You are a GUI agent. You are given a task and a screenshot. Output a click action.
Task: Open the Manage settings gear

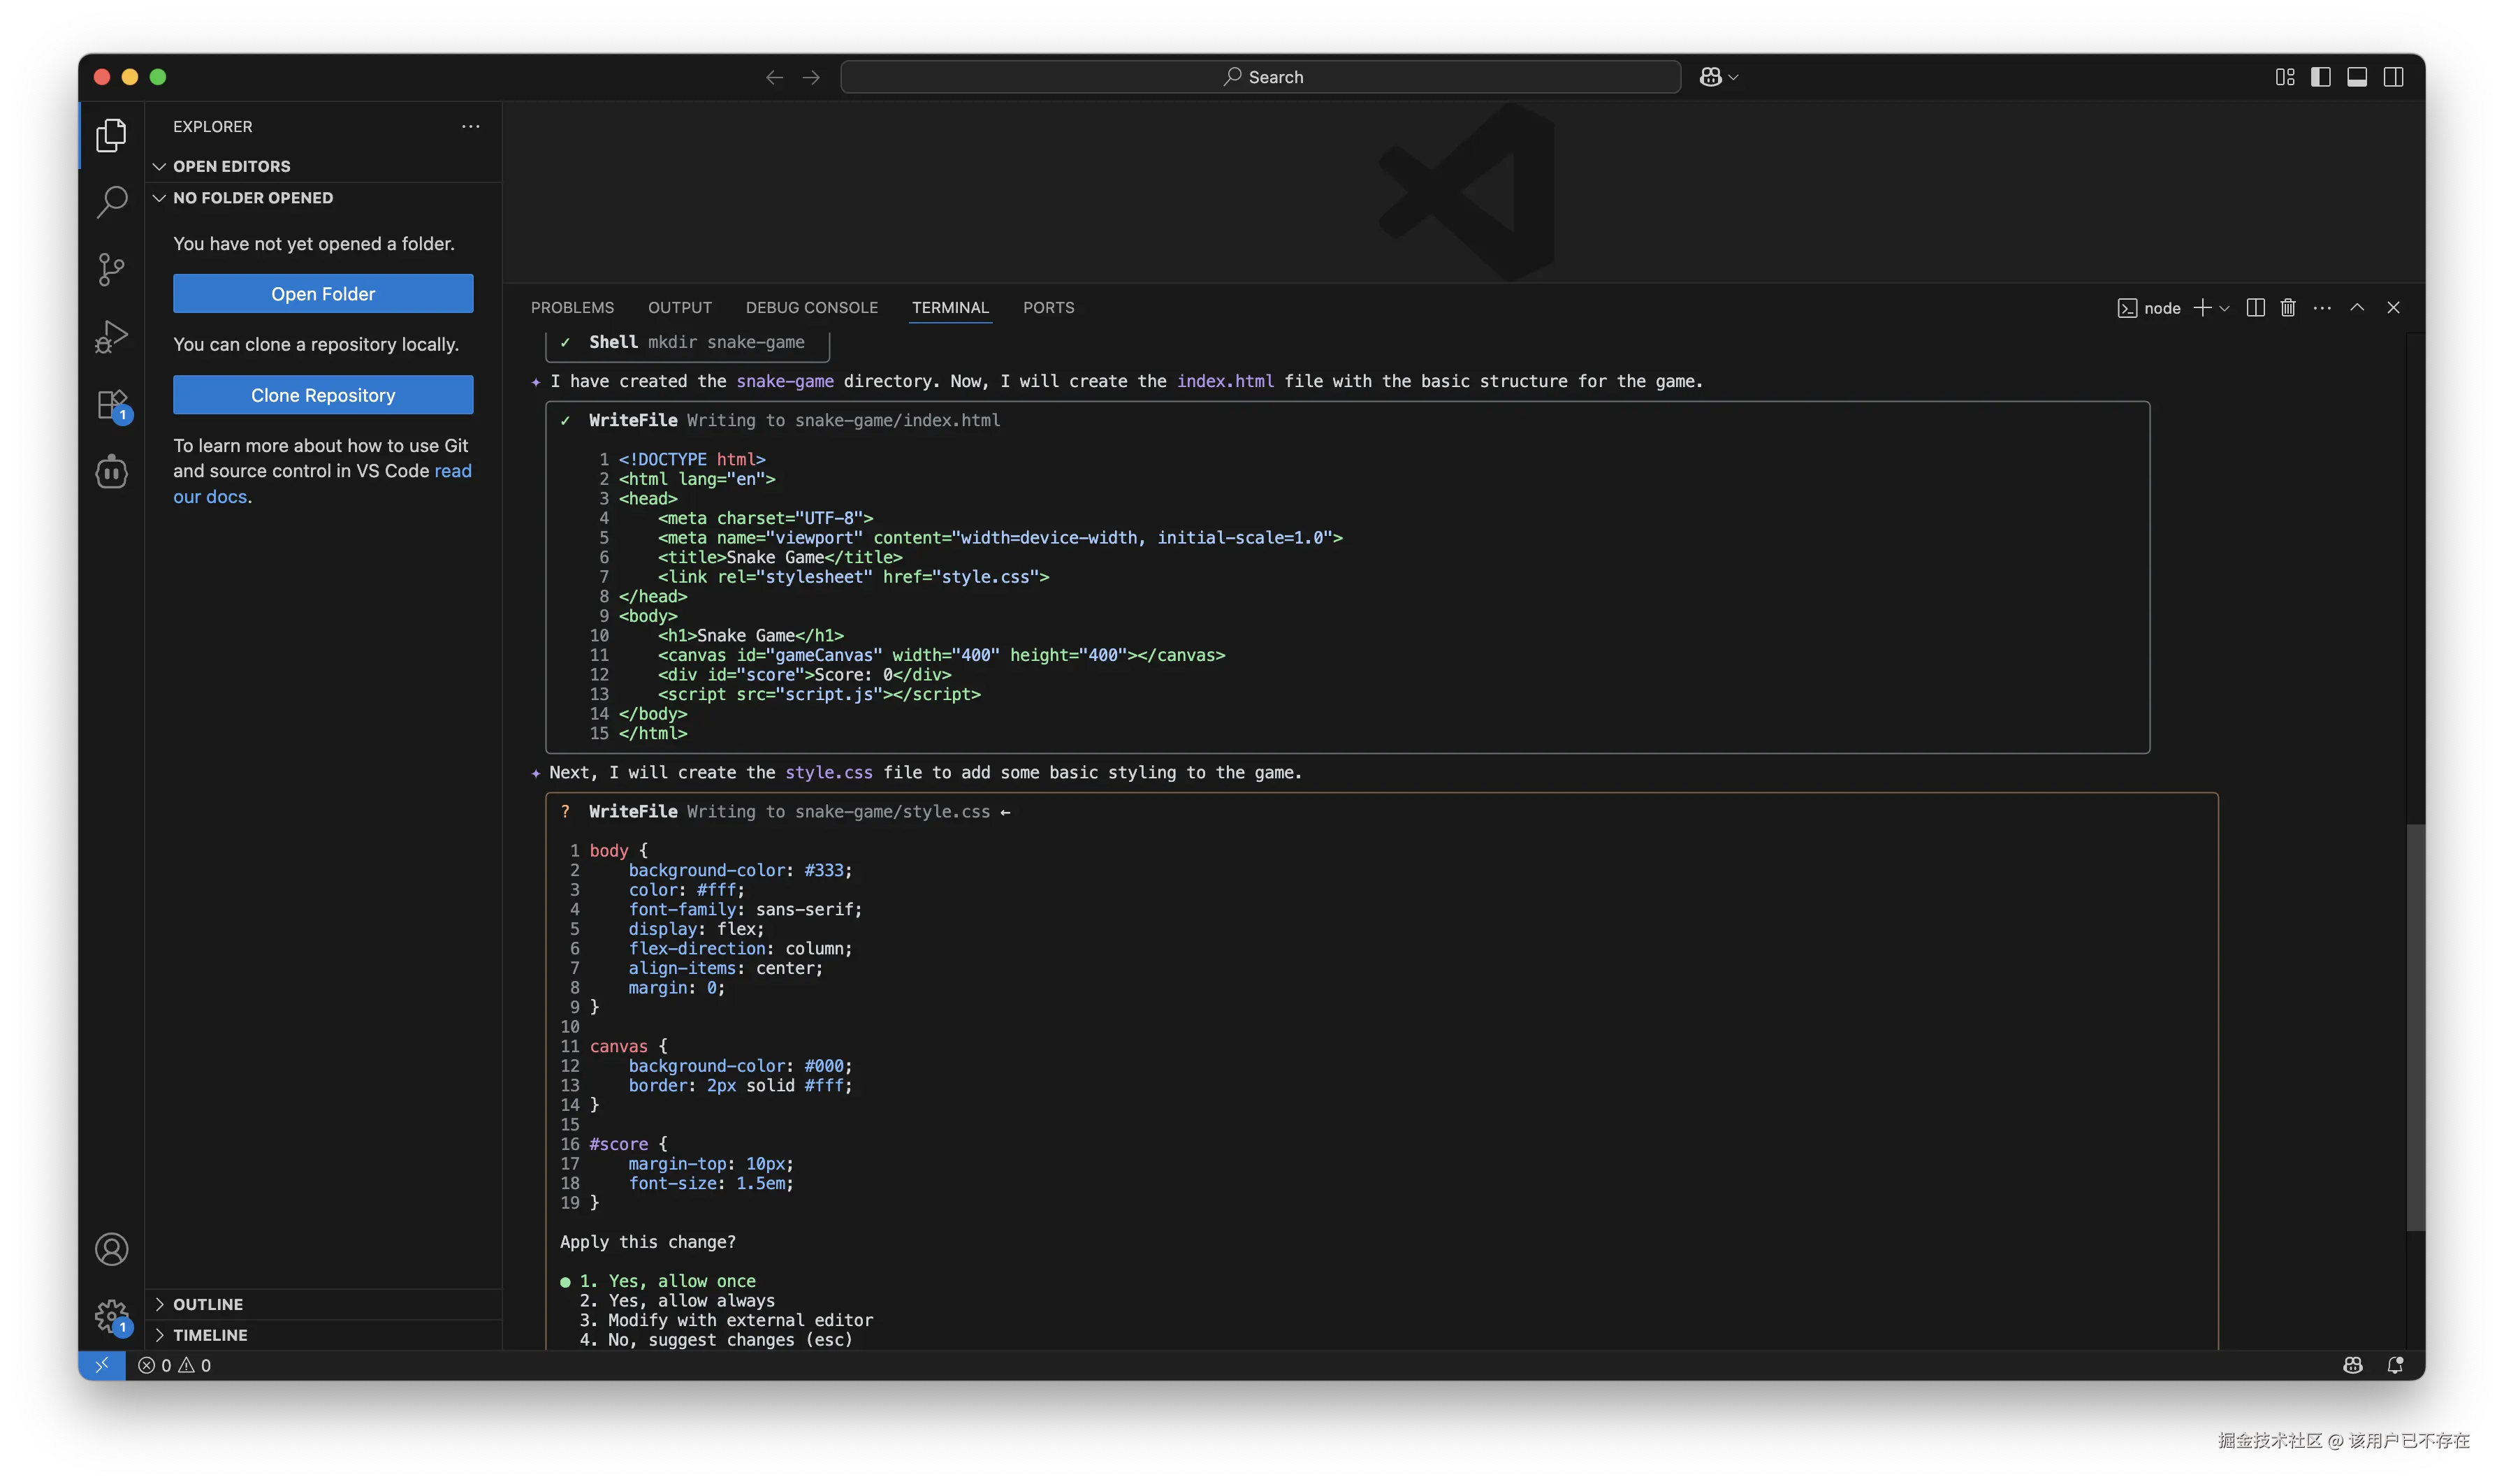click(111, 1316)
